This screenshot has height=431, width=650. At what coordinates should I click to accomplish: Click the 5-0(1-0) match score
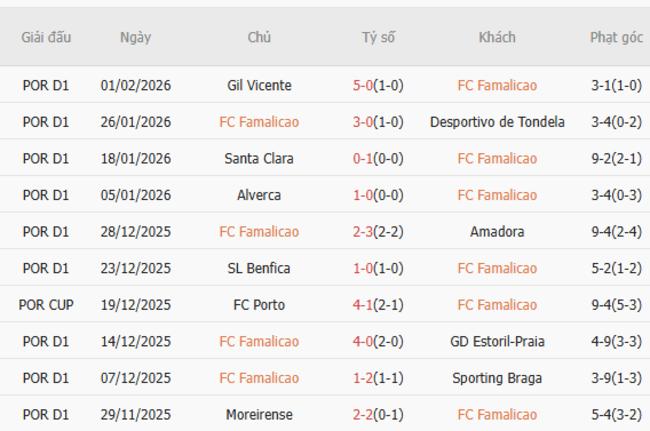(378, 85)
